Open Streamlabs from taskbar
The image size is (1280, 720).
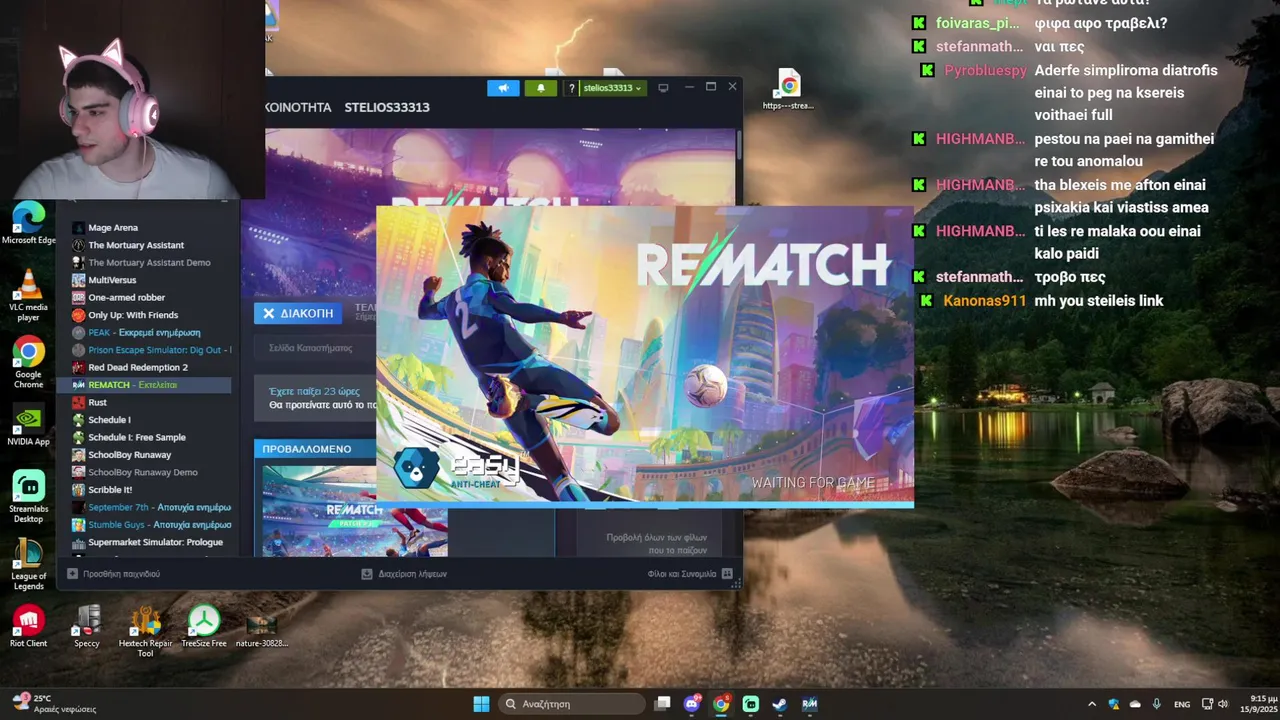[x=751, y=704]
